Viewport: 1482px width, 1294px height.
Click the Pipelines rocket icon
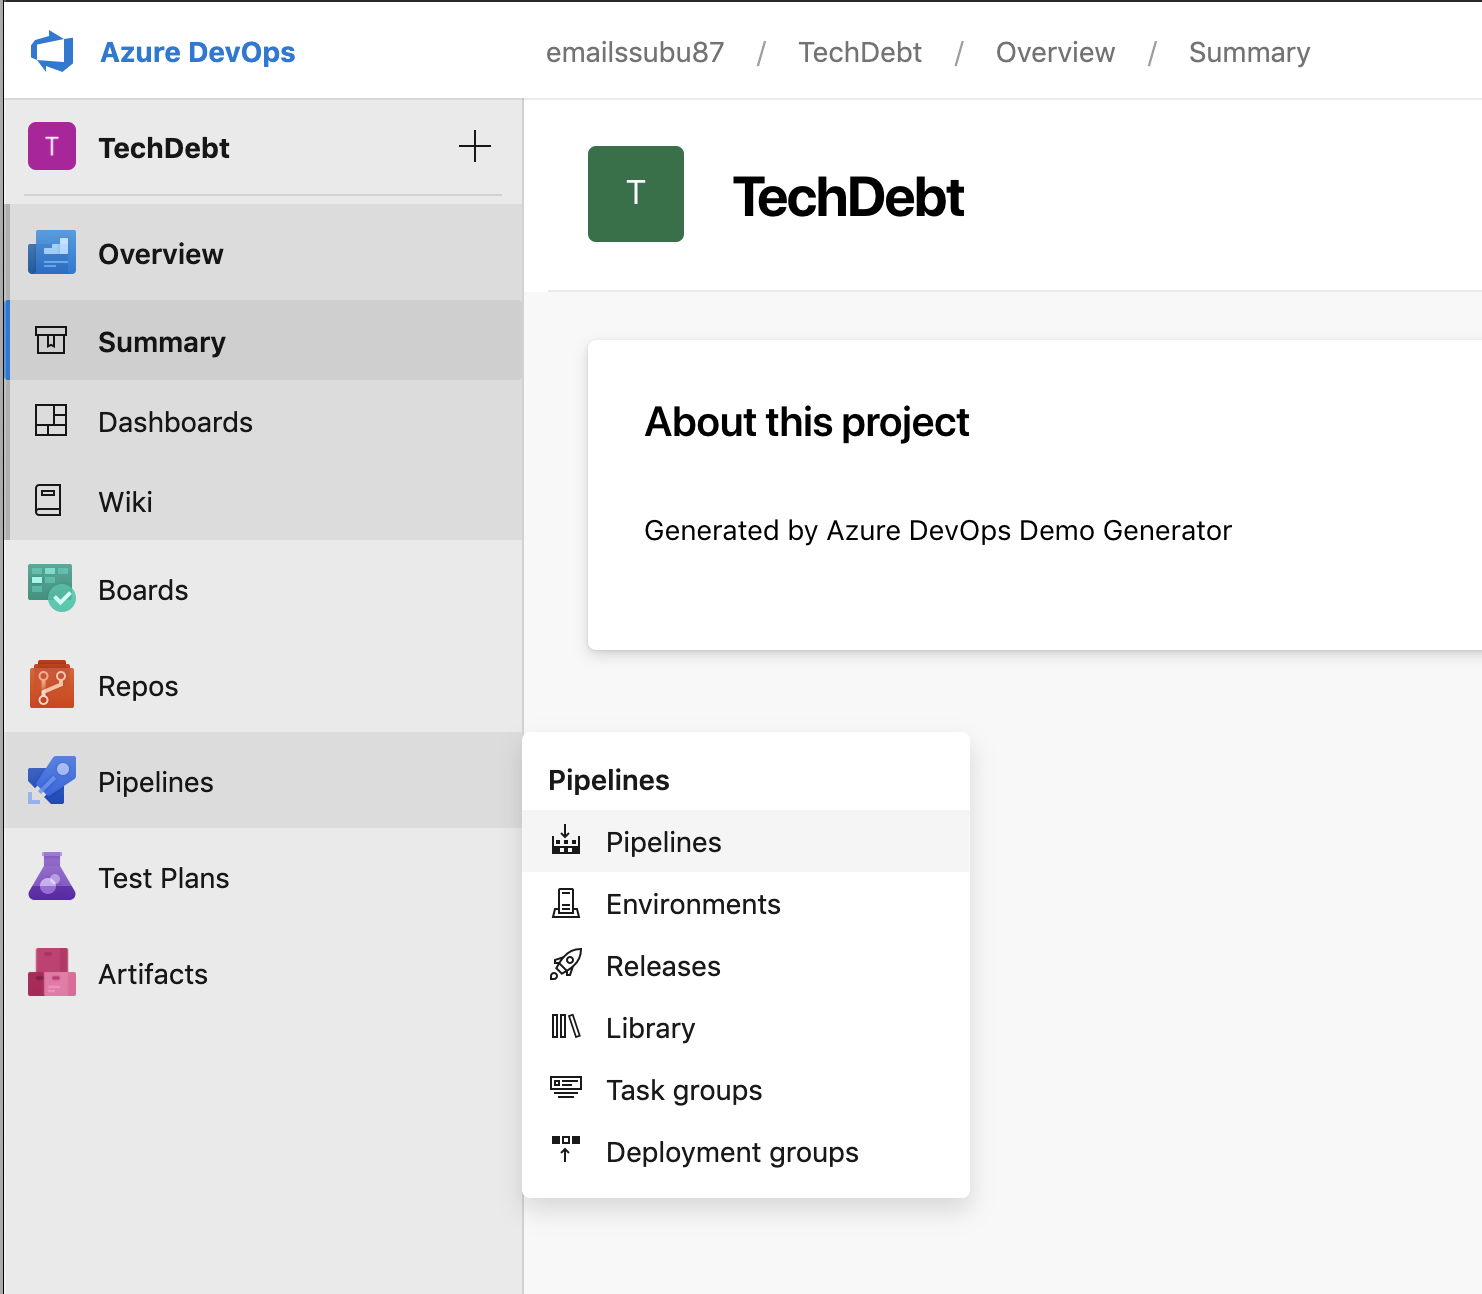click(51, 781)
